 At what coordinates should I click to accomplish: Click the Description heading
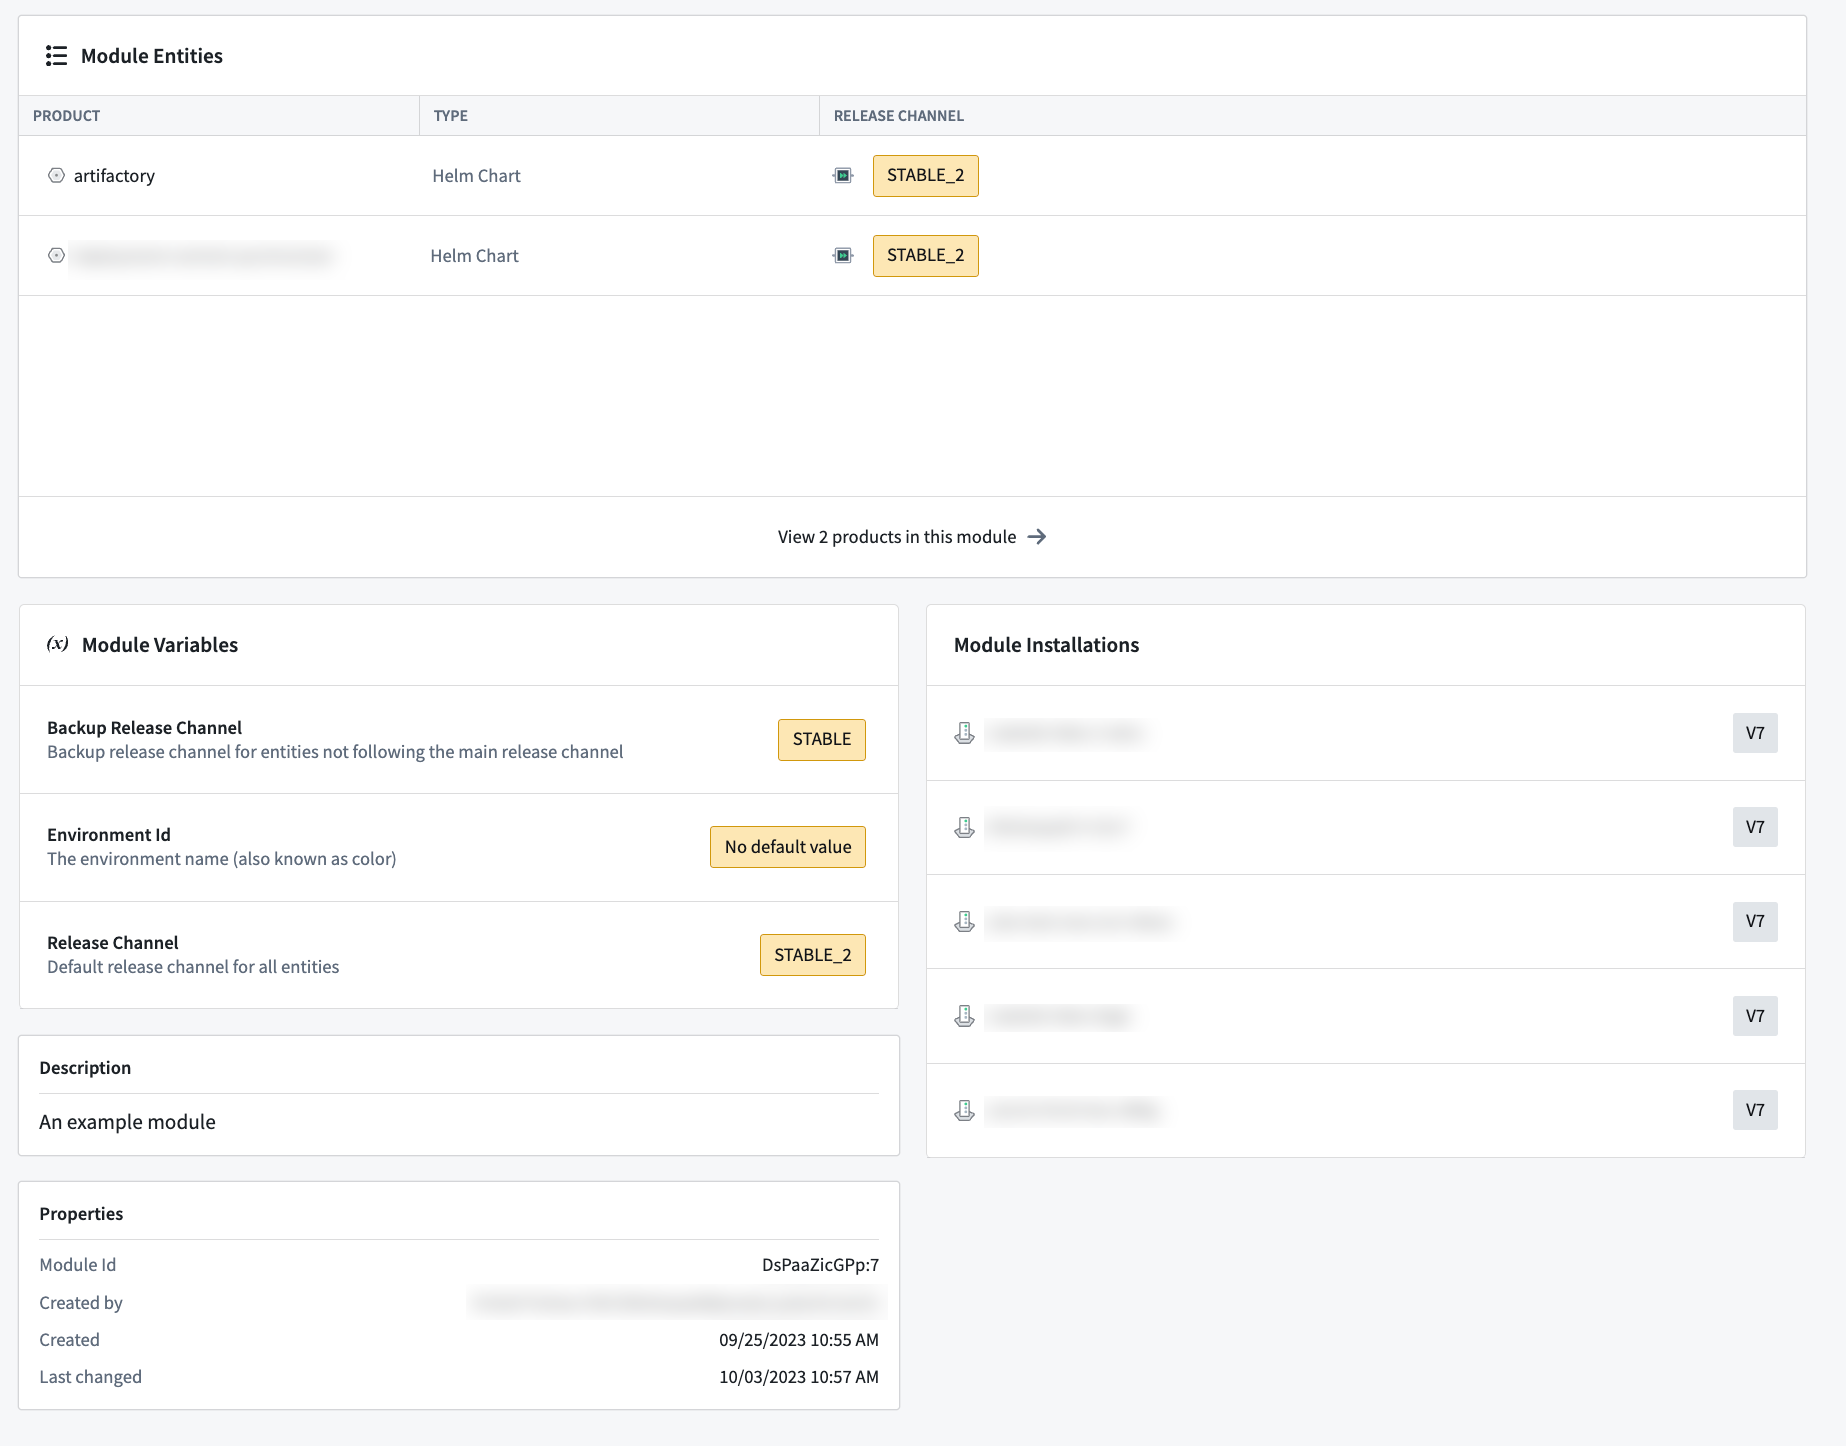(x=85, y=1068)
